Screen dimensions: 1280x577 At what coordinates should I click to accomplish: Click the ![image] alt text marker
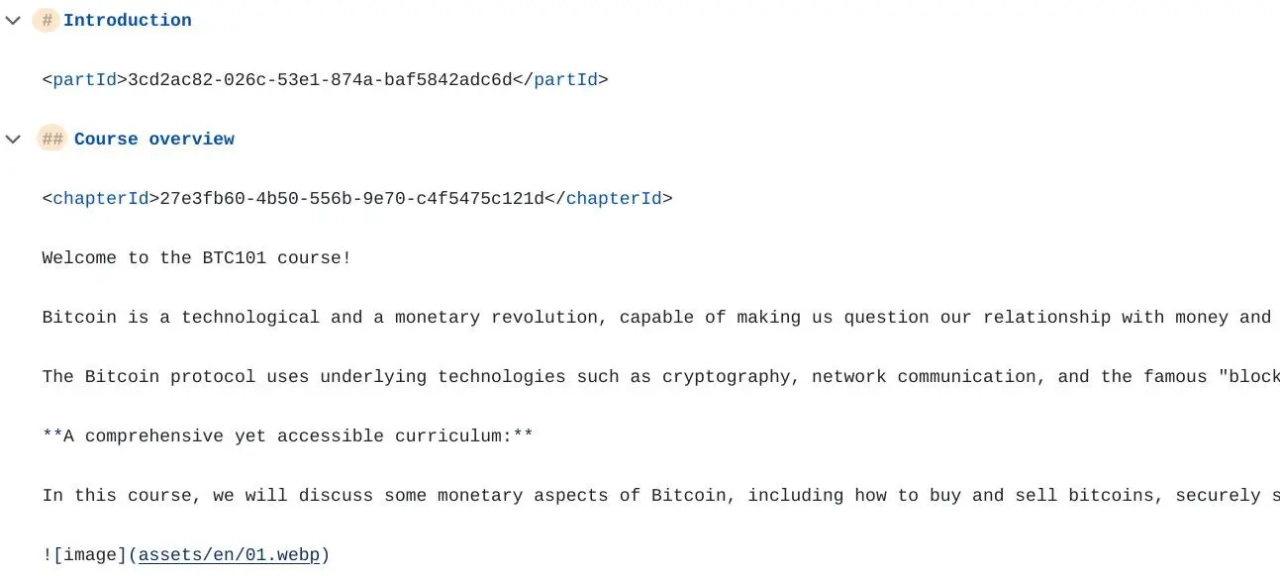(85, 555)
